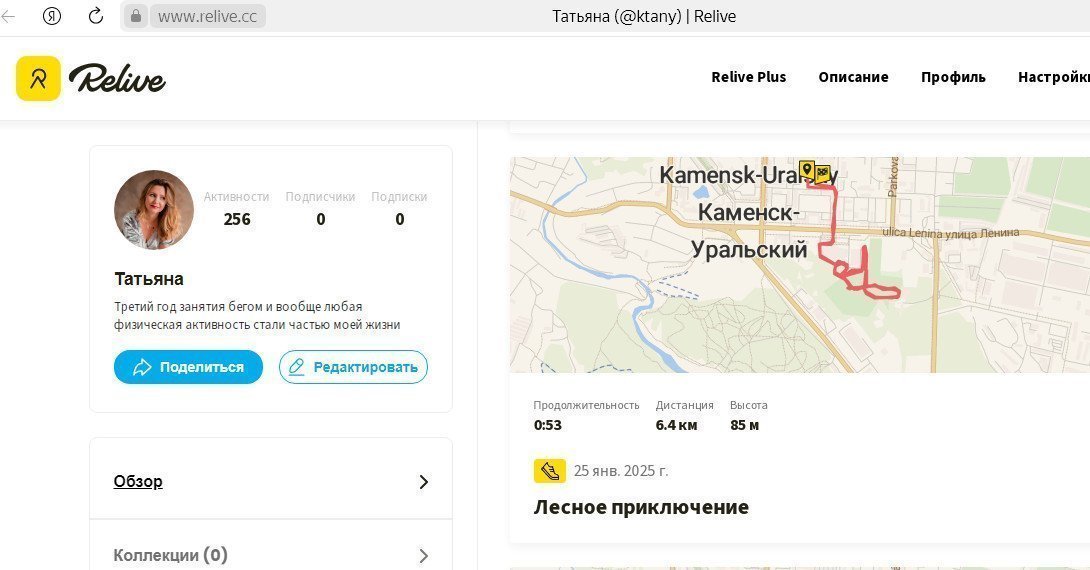Image resolution: width=1090 pixels, height=570 pixels.
Task: Click Татьяна's profile avatar photo
Action: (x=154, y=210)
